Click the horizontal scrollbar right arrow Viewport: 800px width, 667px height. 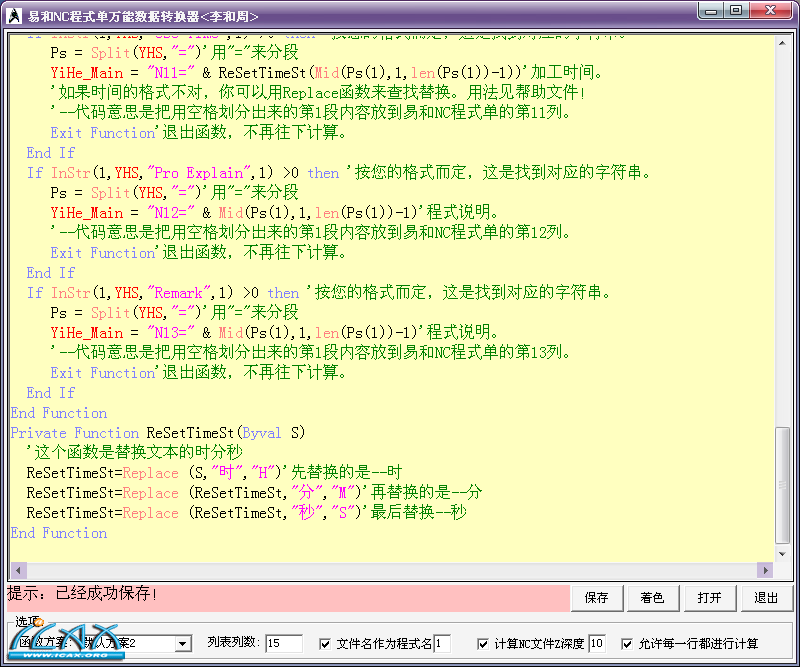[x=765, y=570]
